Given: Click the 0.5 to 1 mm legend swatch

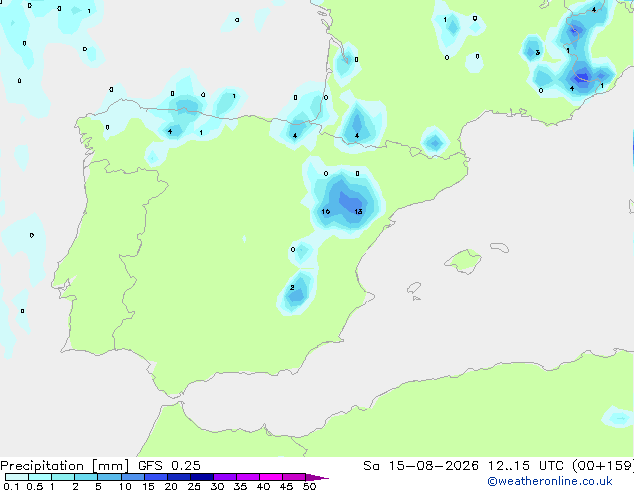Looking at the screenshot, I should click(x=40, y=477).
